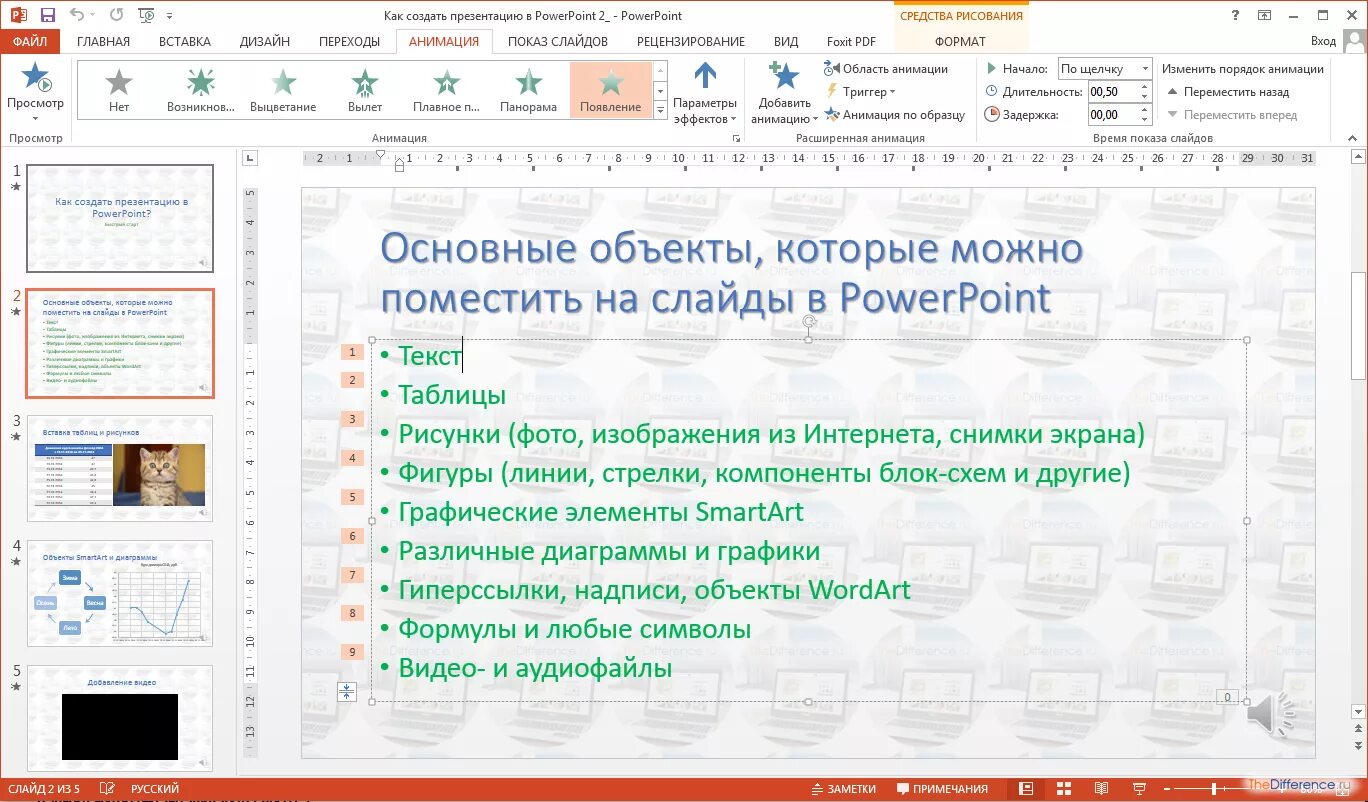Select slide 5 thumbnail Добавление видео
The height and width of the screenshot is (802, 1368).
click(120, 718)
